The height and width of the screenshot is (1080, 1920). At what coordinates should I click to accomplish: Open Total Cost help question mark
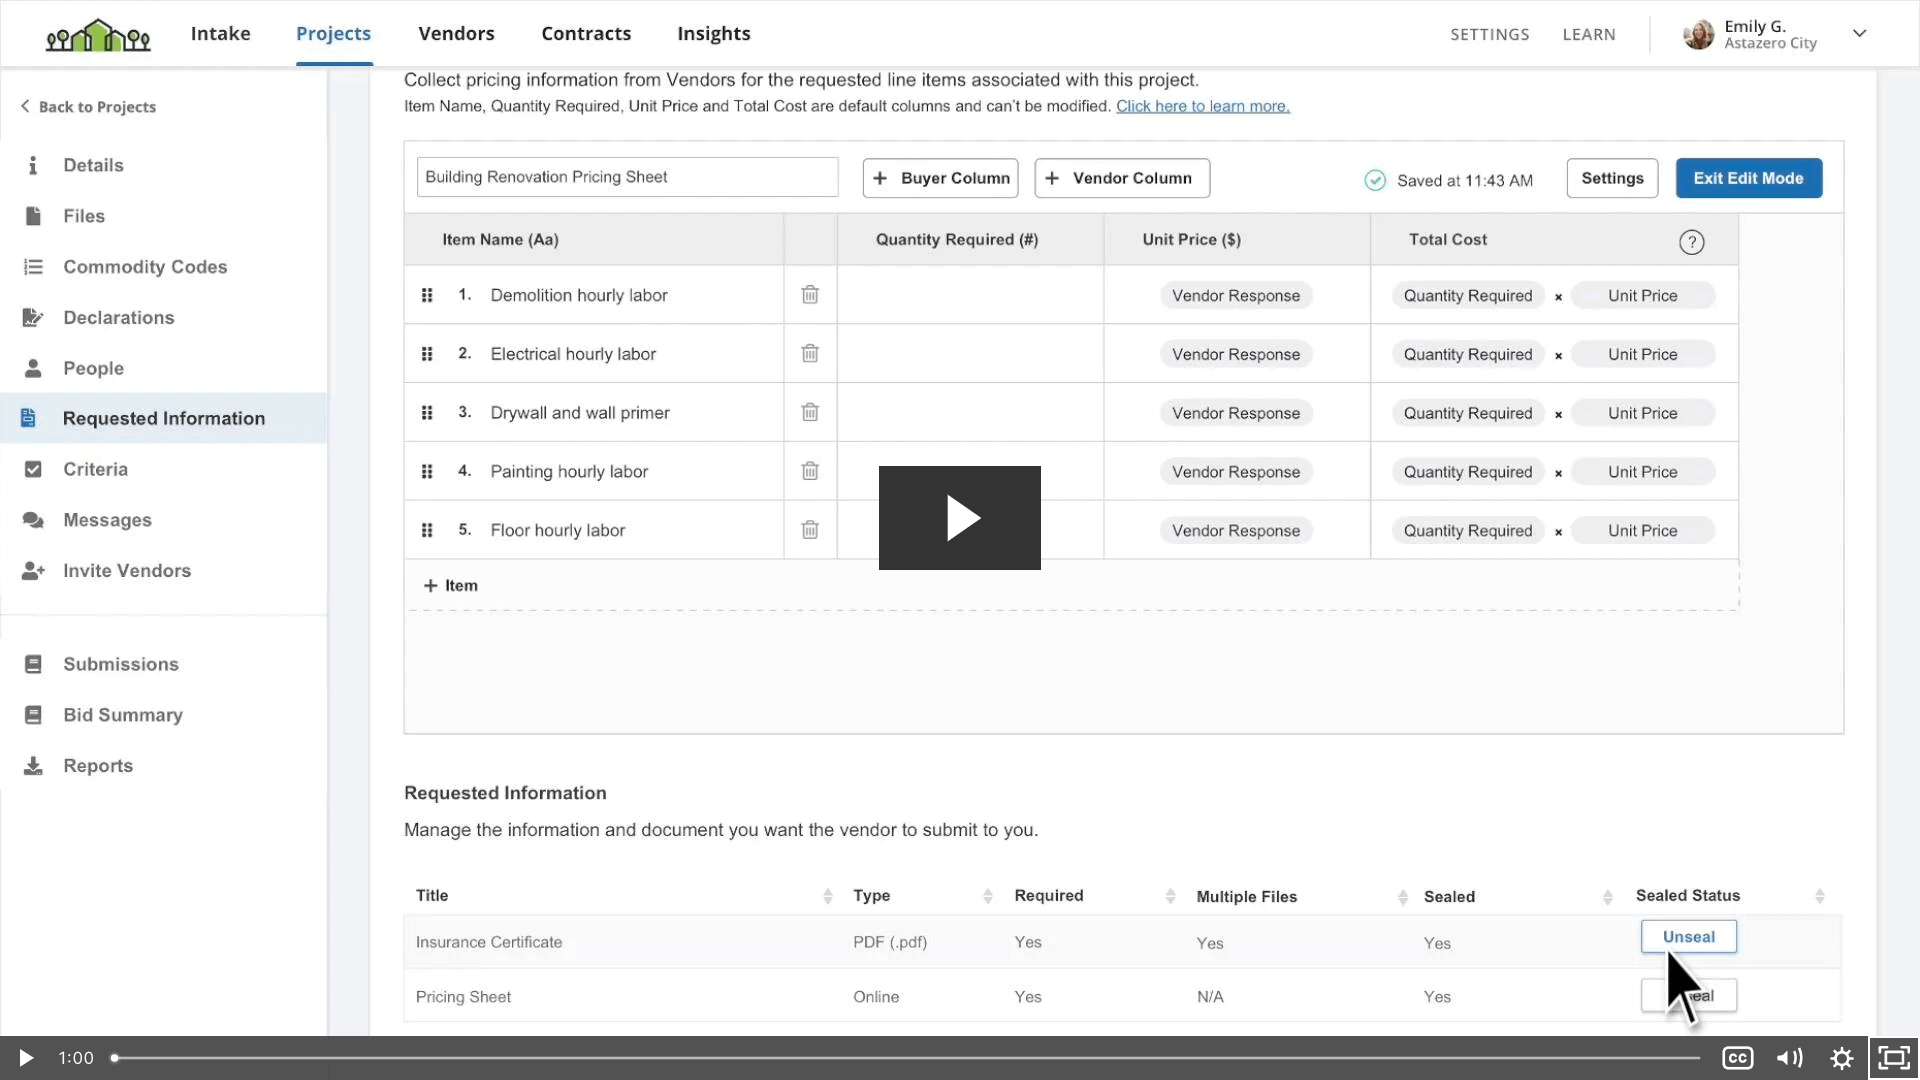(x=1691, y=242)
